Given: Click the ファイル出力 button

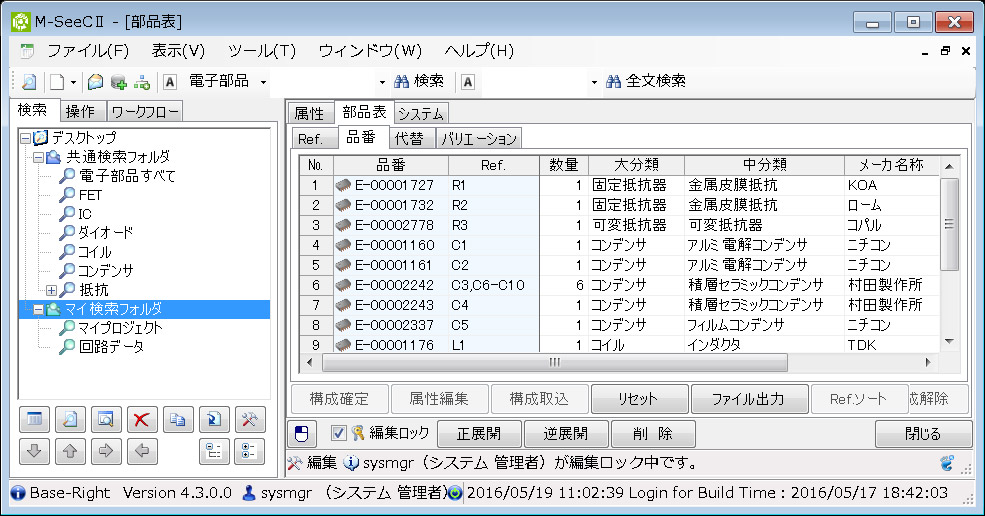Looking at the screenshot, I should tap(749, 399).
